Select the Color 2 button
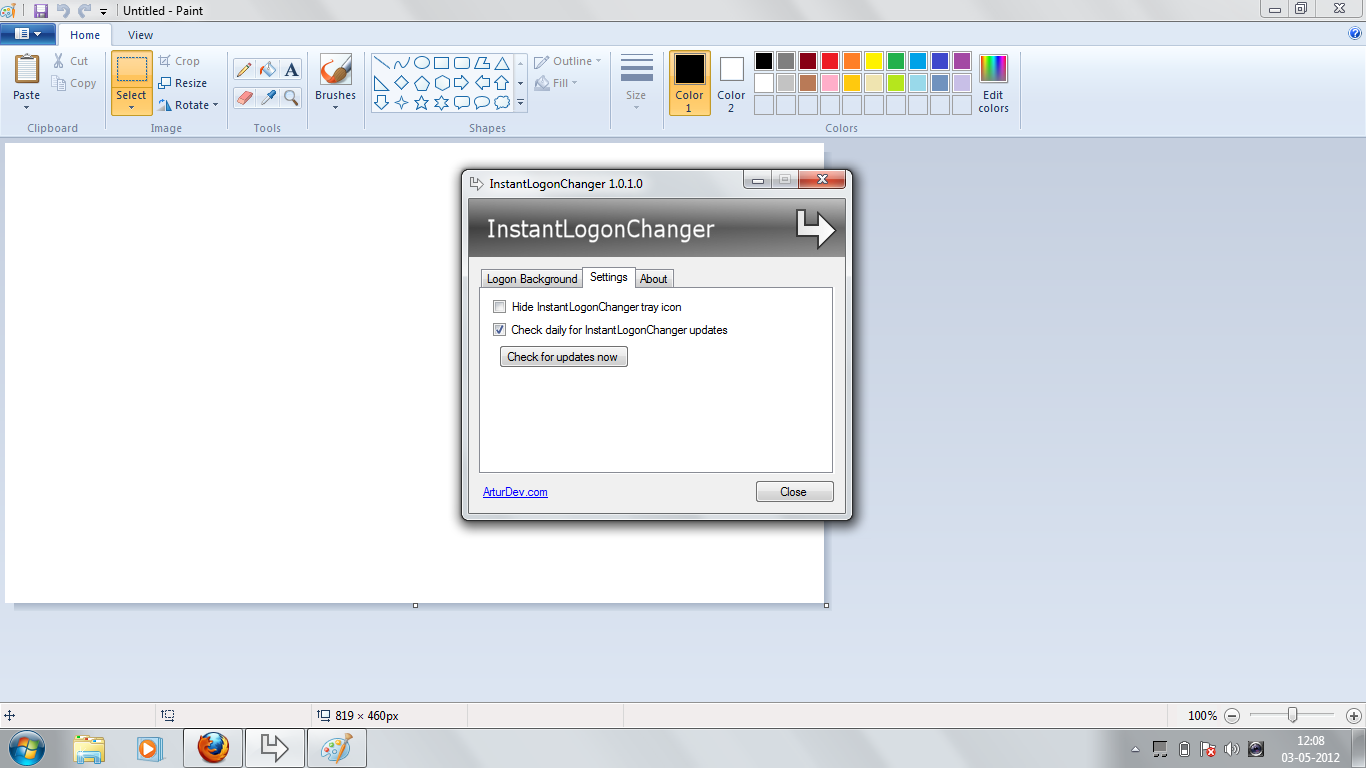Screen dimensions: 1366x768 click(x=731, y=83)
